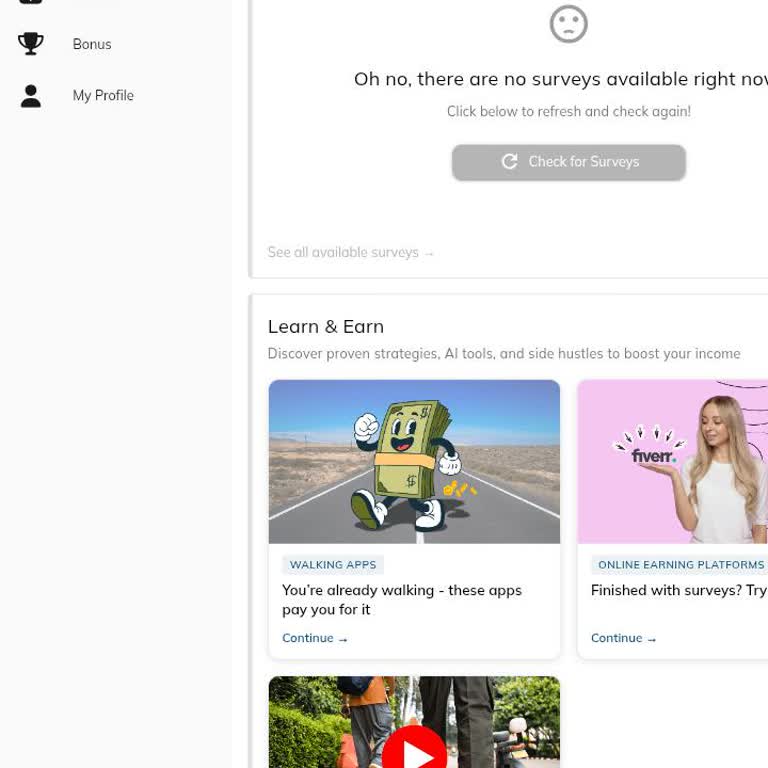Open the walking money cartoon thumbnail

click(414, 461)
